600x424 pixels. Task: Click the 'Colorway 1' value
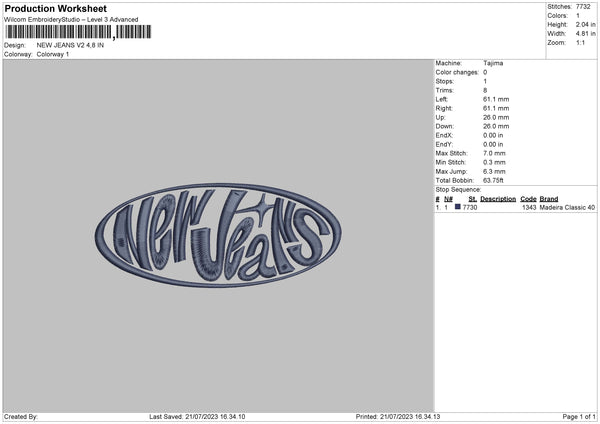pos(53,54)
